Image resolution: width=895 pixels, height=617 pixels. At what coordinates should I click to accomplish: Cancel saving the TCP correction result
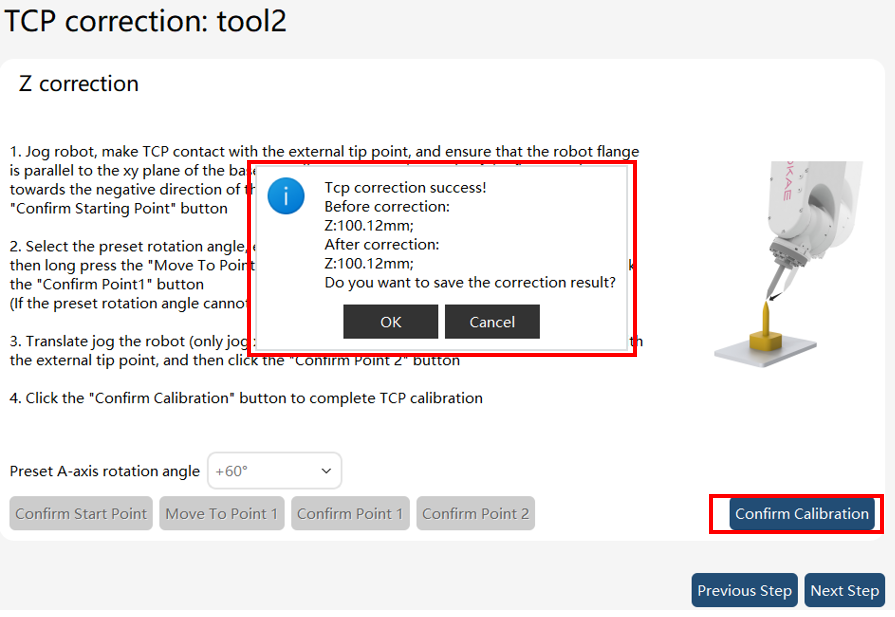pos(492,322)
